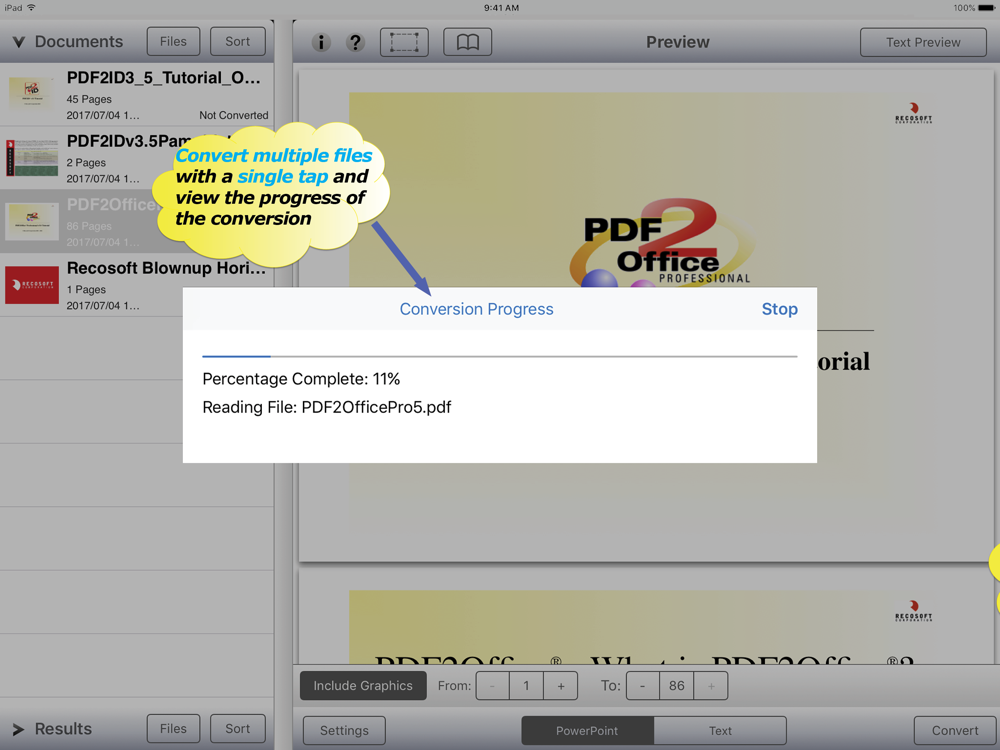Stop the conversion in progress
The image size is (1000, 750).
click(779, 309)
